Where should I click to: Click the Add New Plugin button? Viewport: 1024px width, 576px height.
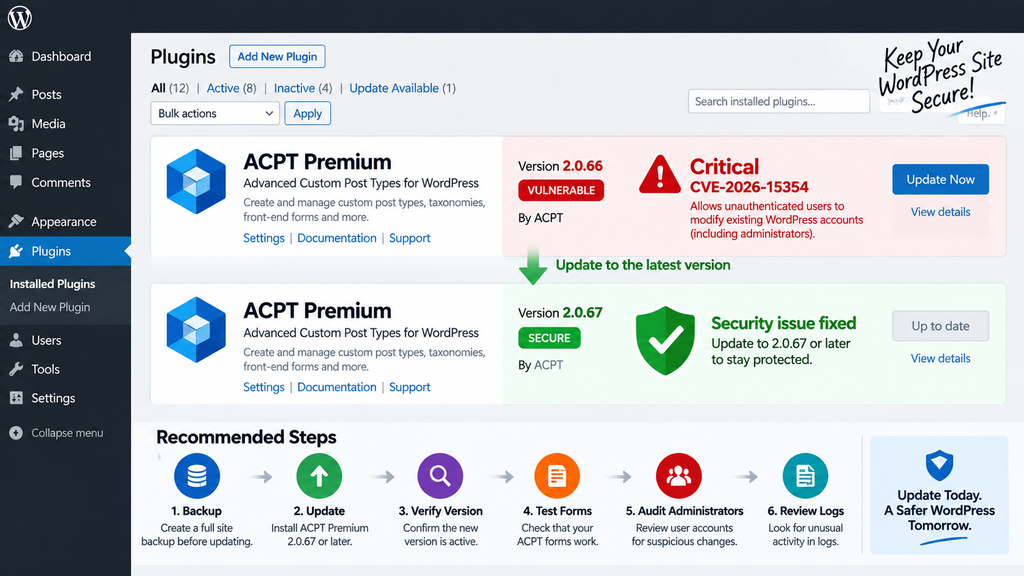pyautogui.click(x=277, y=57)
